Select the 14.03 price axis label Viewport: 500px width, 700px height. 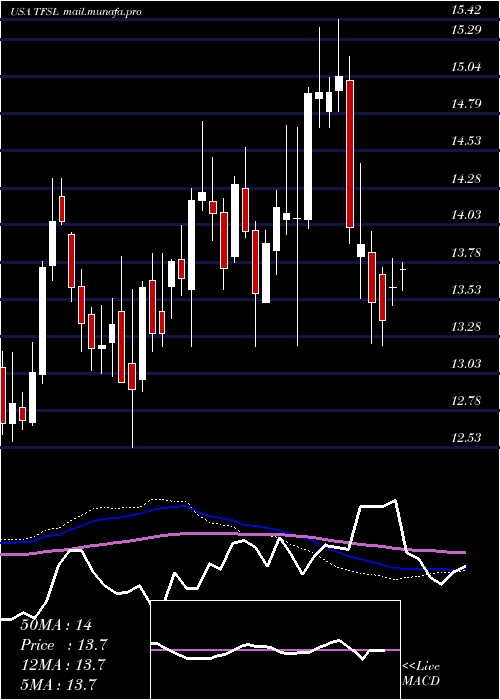click(466, 215)
